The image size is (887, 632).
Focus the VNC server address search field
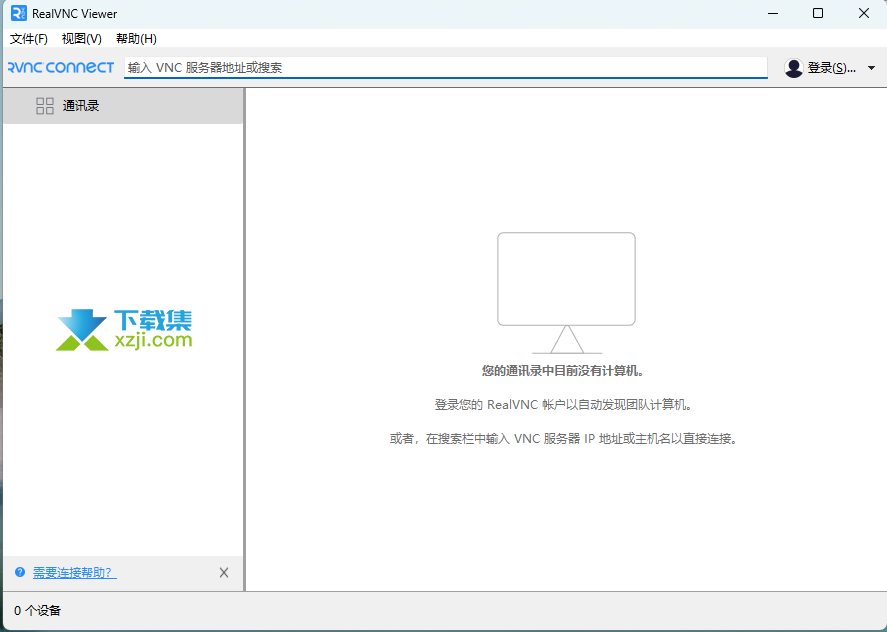coord(446,68)
